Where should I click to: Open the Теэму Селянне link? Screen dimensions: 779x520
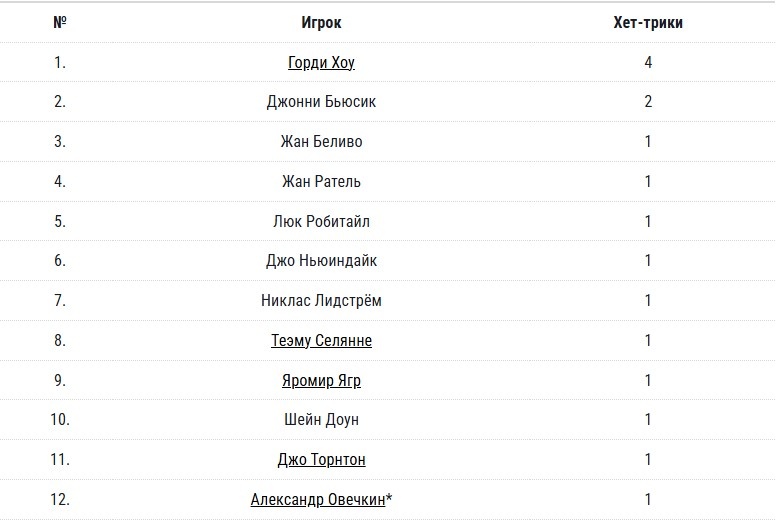click(321, 340)
